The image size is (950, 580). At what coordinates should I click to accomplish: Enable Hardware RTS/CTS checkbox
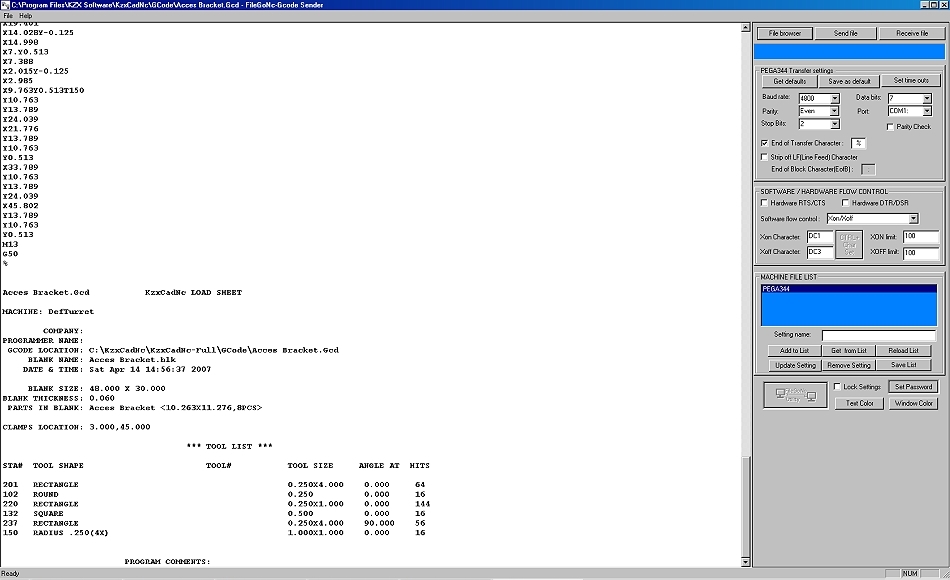[x=765, y=203]
